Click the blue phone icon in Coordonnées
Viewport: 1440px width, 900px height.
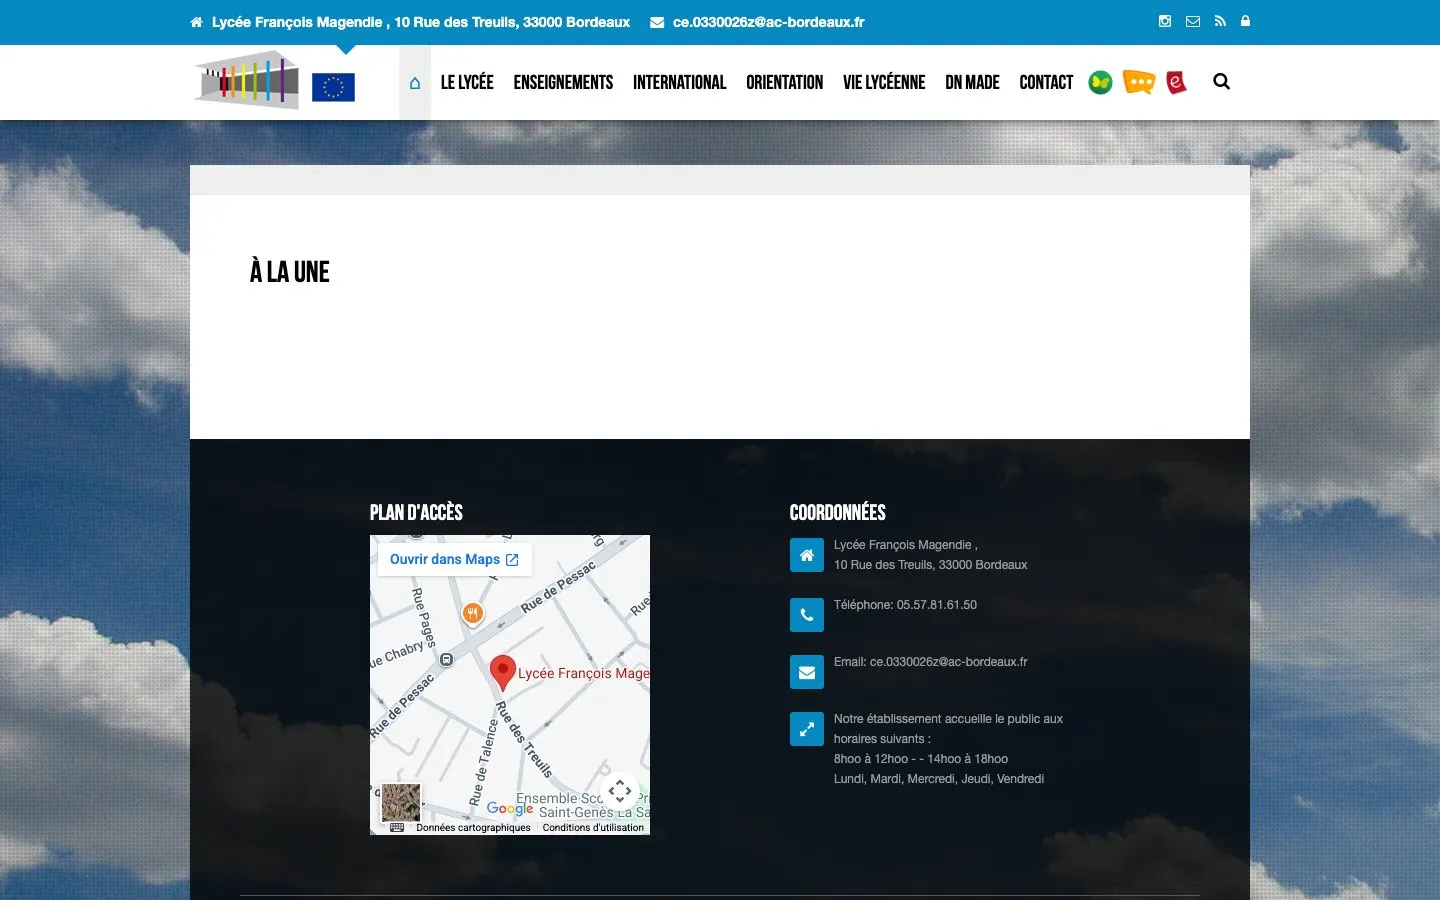(807, 615)
